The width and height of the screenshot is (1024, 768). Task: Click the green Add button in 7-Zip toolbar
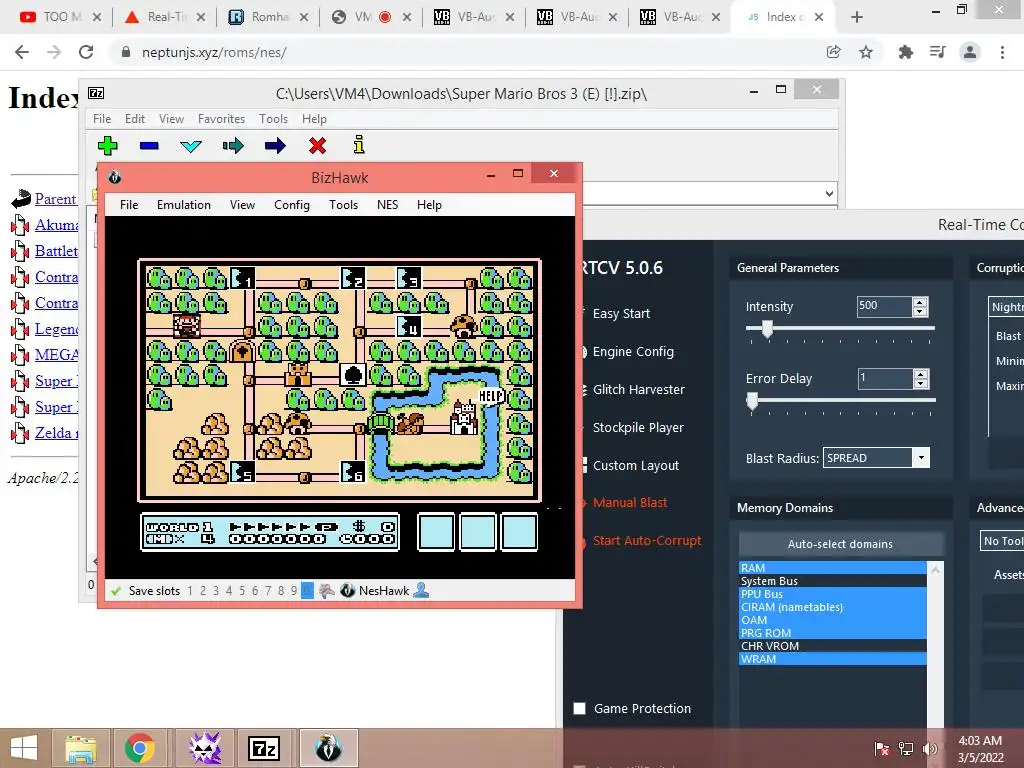108,145
